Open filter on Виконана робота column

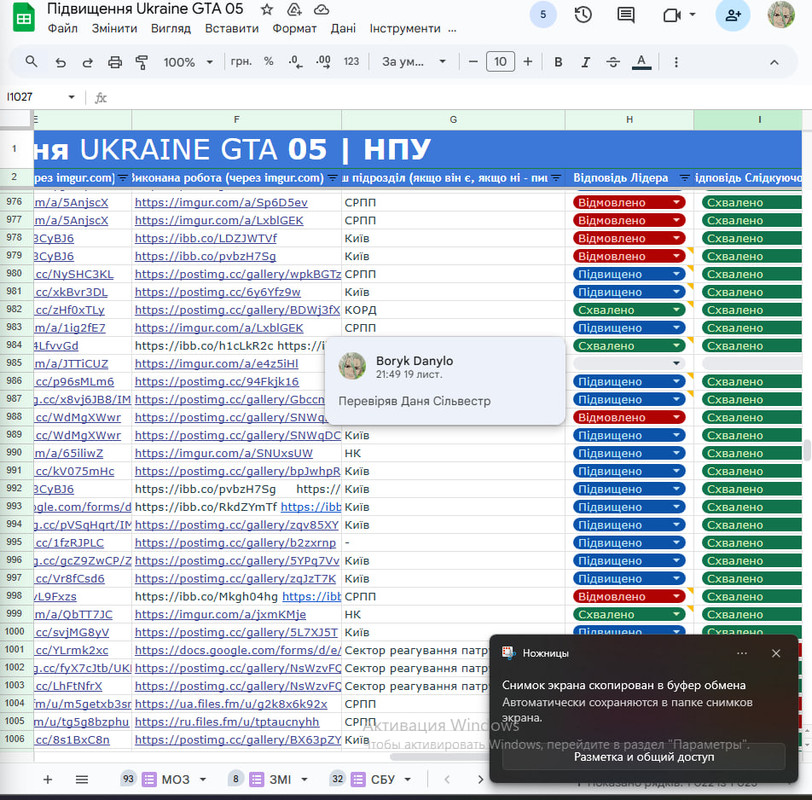(x=333, y=178)
